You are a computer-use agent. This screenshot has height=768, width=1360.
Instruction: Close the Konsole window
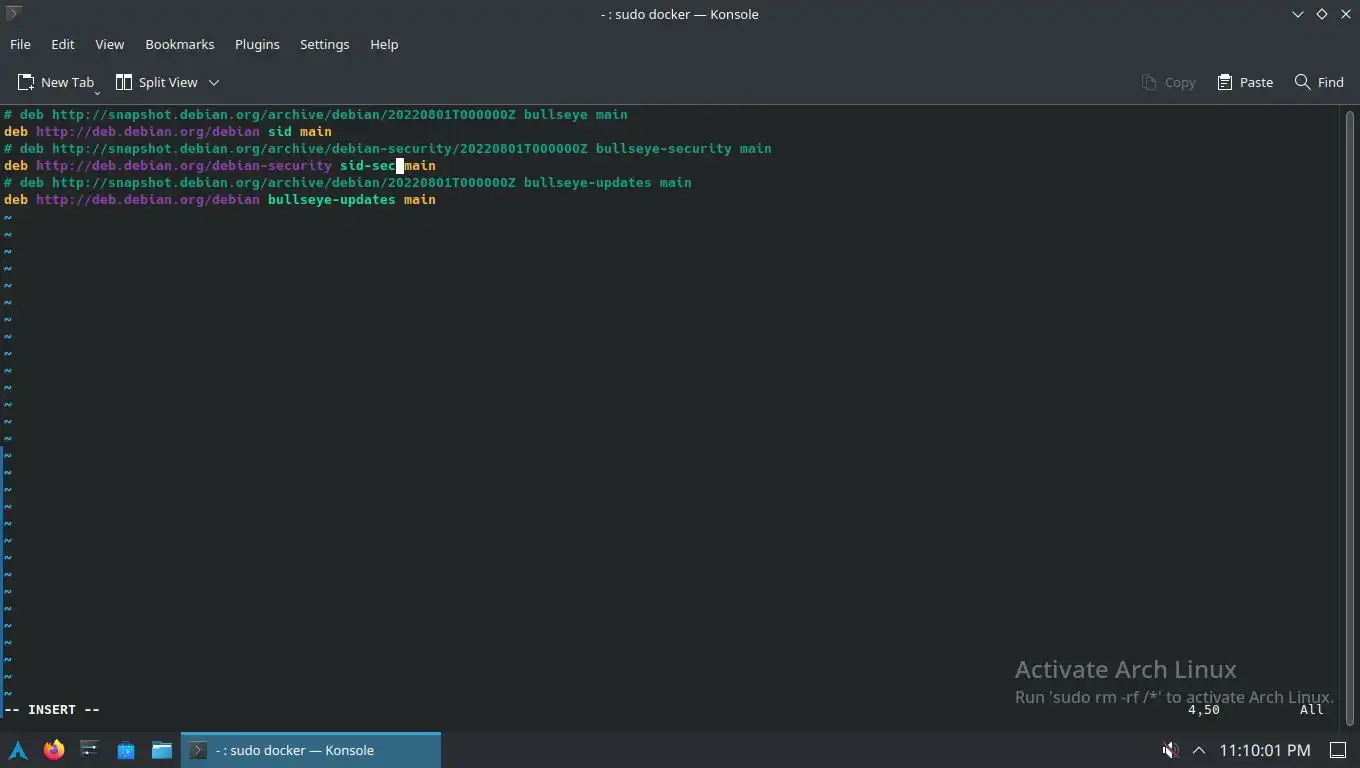coord(1346,14)
